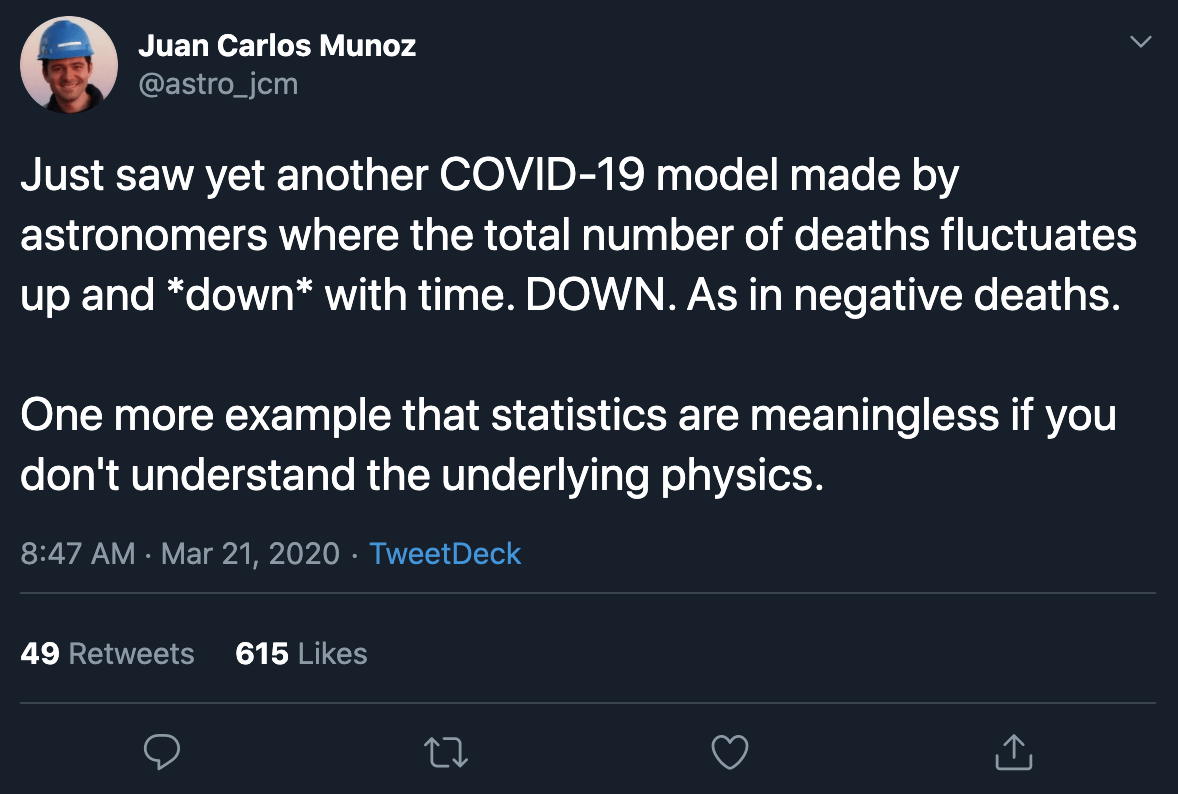Show the 615 Likes list
This screenshot has width=1178, height=794.
[301, 654]
